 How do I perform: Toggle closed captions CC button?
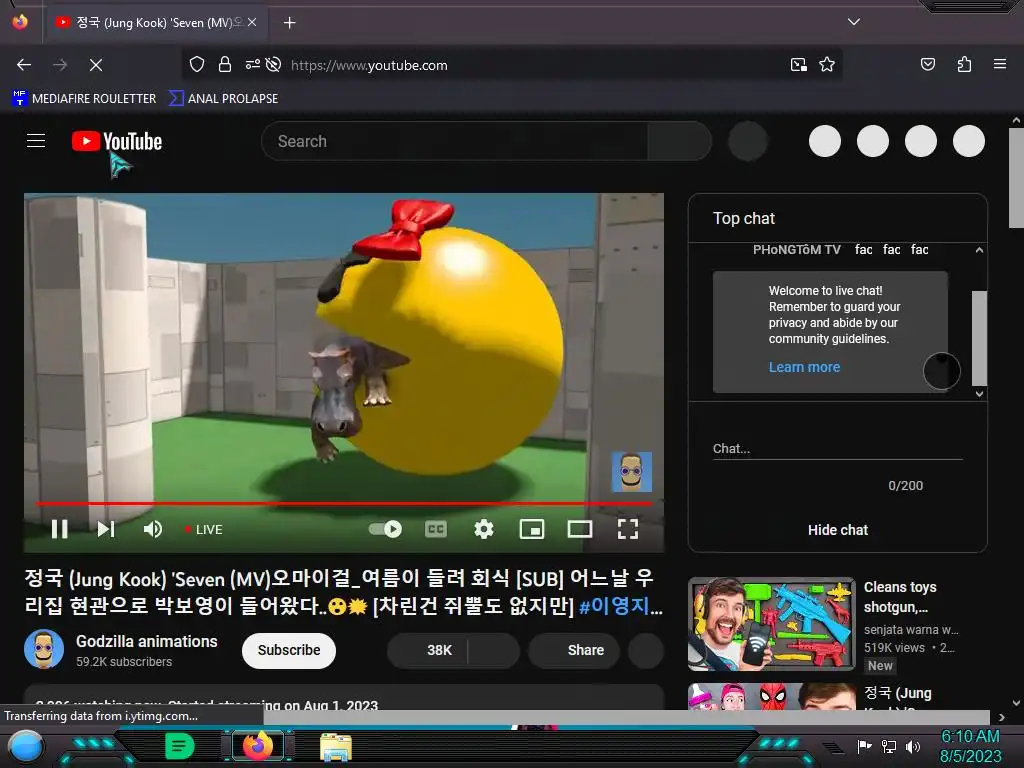[x=436, y=529]
